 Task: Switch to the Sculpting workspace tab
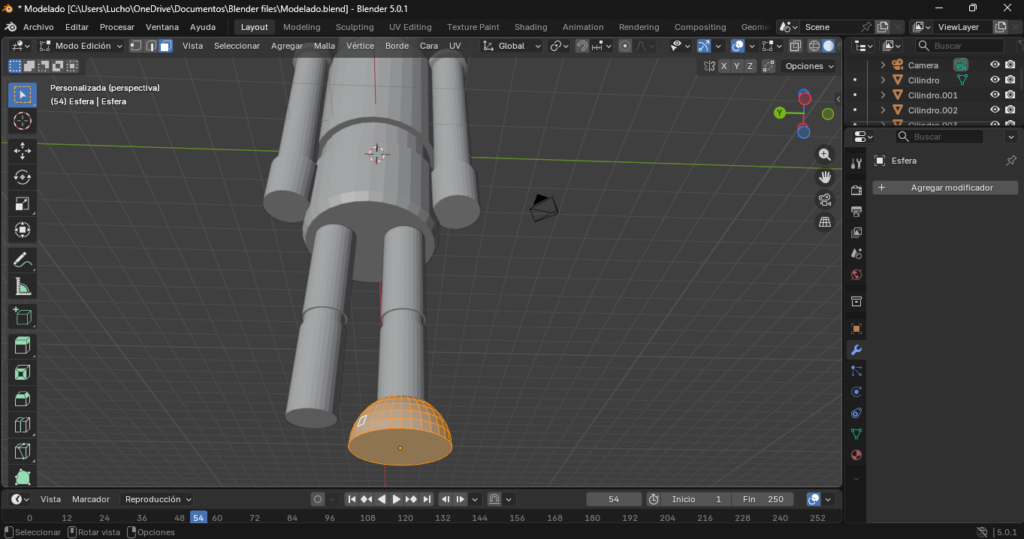[354, 27]
